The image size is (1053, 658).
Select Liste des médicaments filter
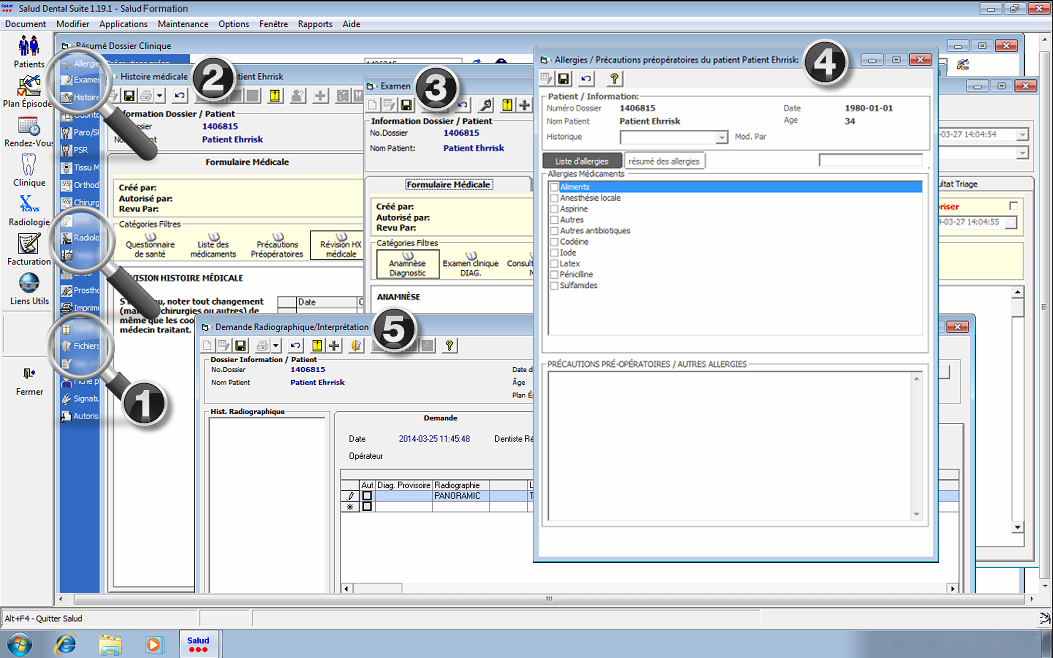pyautogui.click(x=213, y=245)
